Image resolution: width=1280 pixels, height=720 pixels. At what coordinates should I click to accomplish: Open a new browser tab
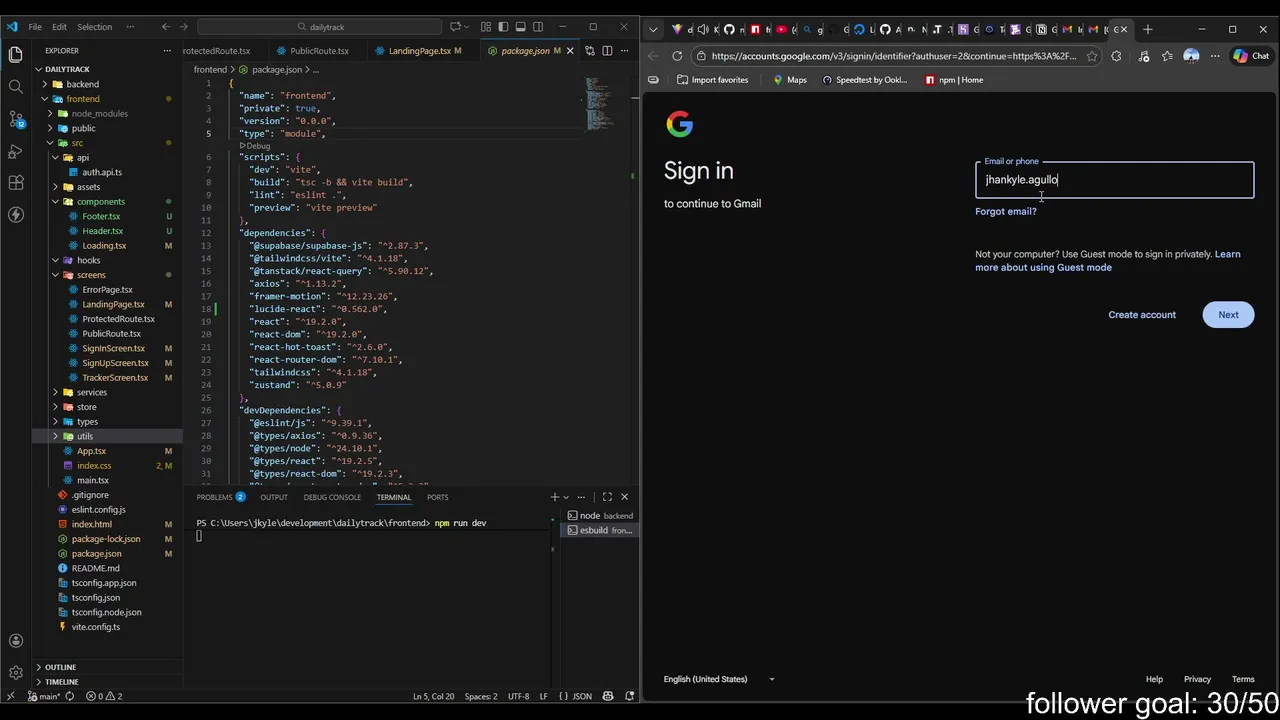1148,29
